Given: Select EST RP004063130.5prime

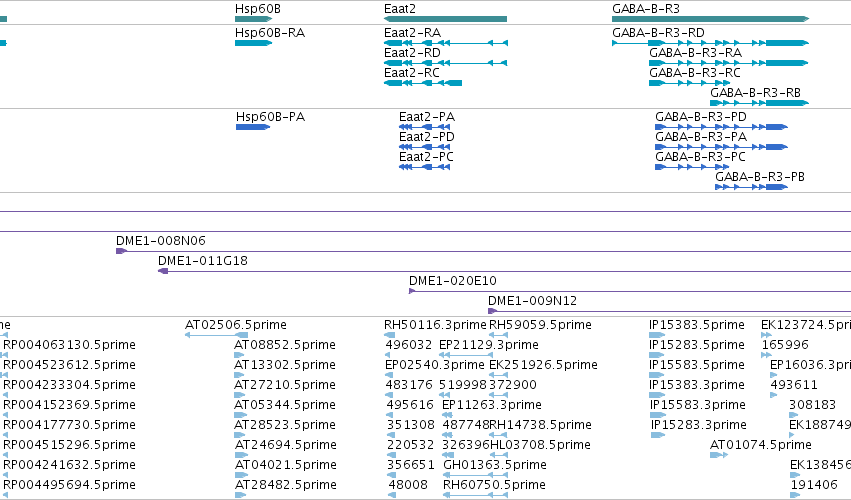Looking at the screenshot, I should [x=69, y=345].
